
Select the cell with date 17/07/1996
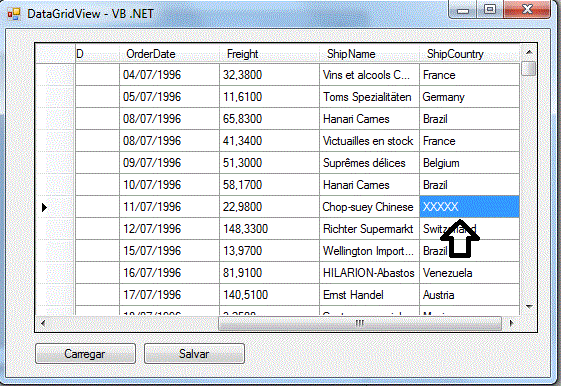[x=169, y=295]
